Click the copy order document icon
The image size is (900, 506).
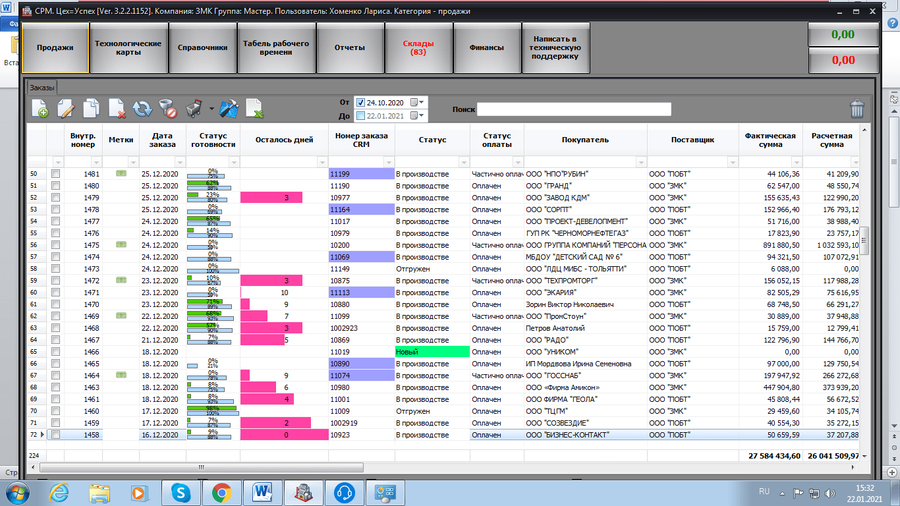point(91,109)
